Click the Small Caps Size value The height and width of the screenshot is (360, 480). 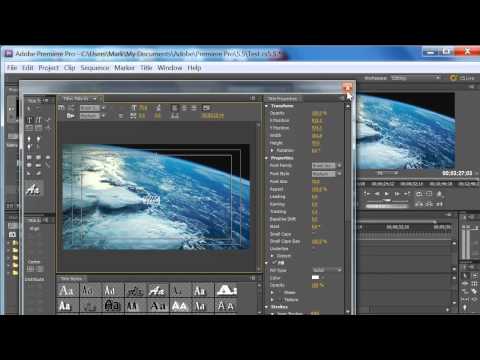pyautogui.click(x=319, y=241)
